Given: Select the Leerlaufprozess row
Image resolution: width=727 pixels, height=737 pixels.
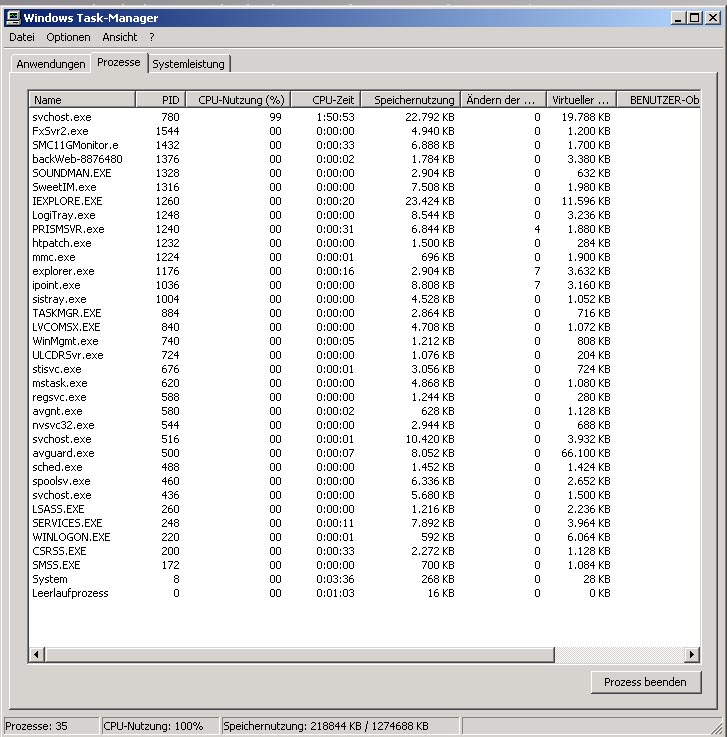Looking at the screenshot, I should [70, 593].
